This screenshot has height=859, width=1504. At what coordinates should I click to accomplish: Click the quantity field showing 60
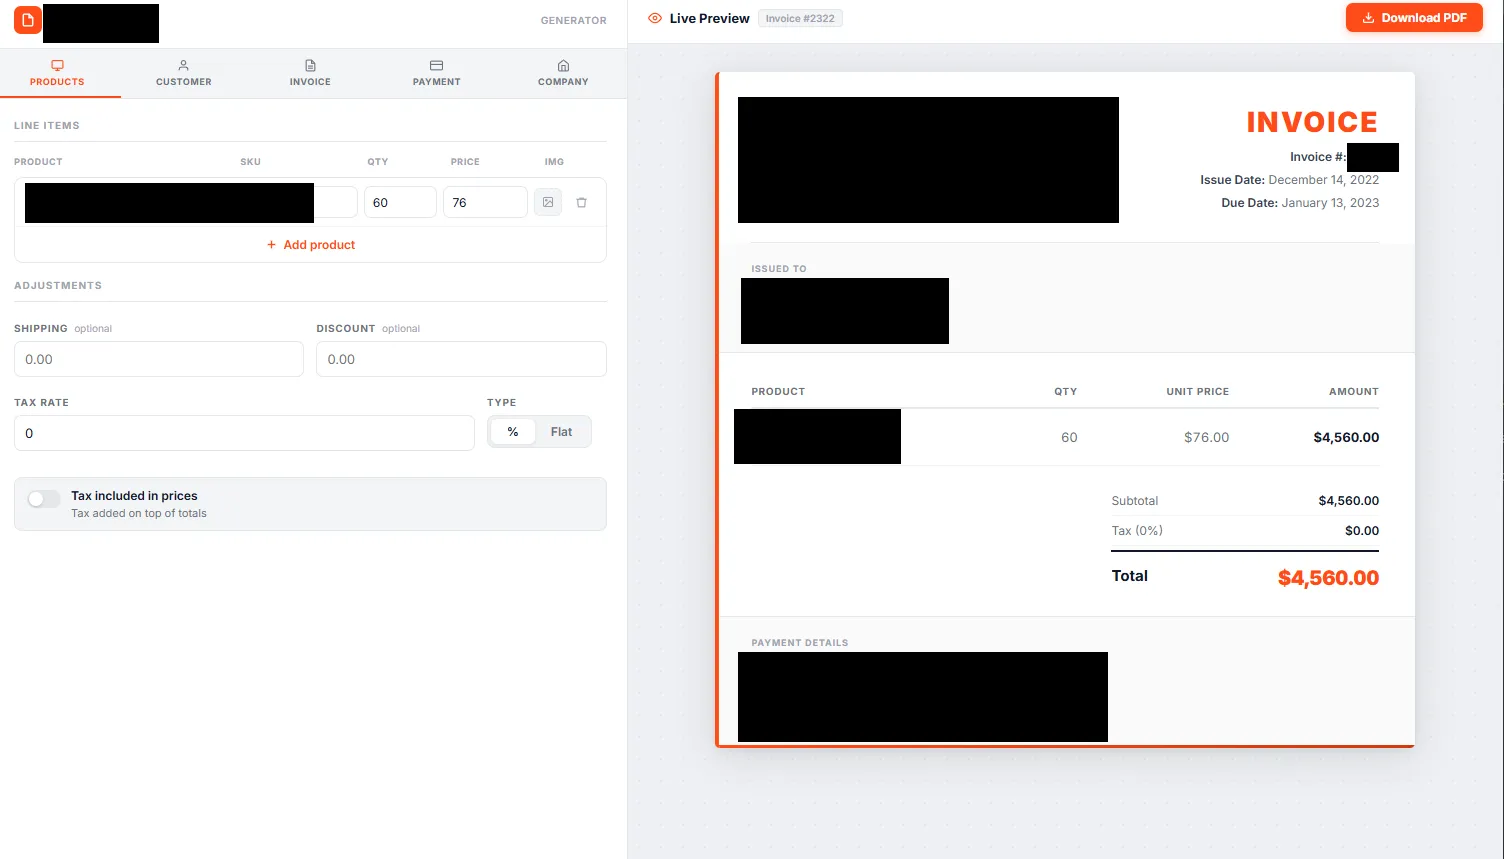[400, 202]
